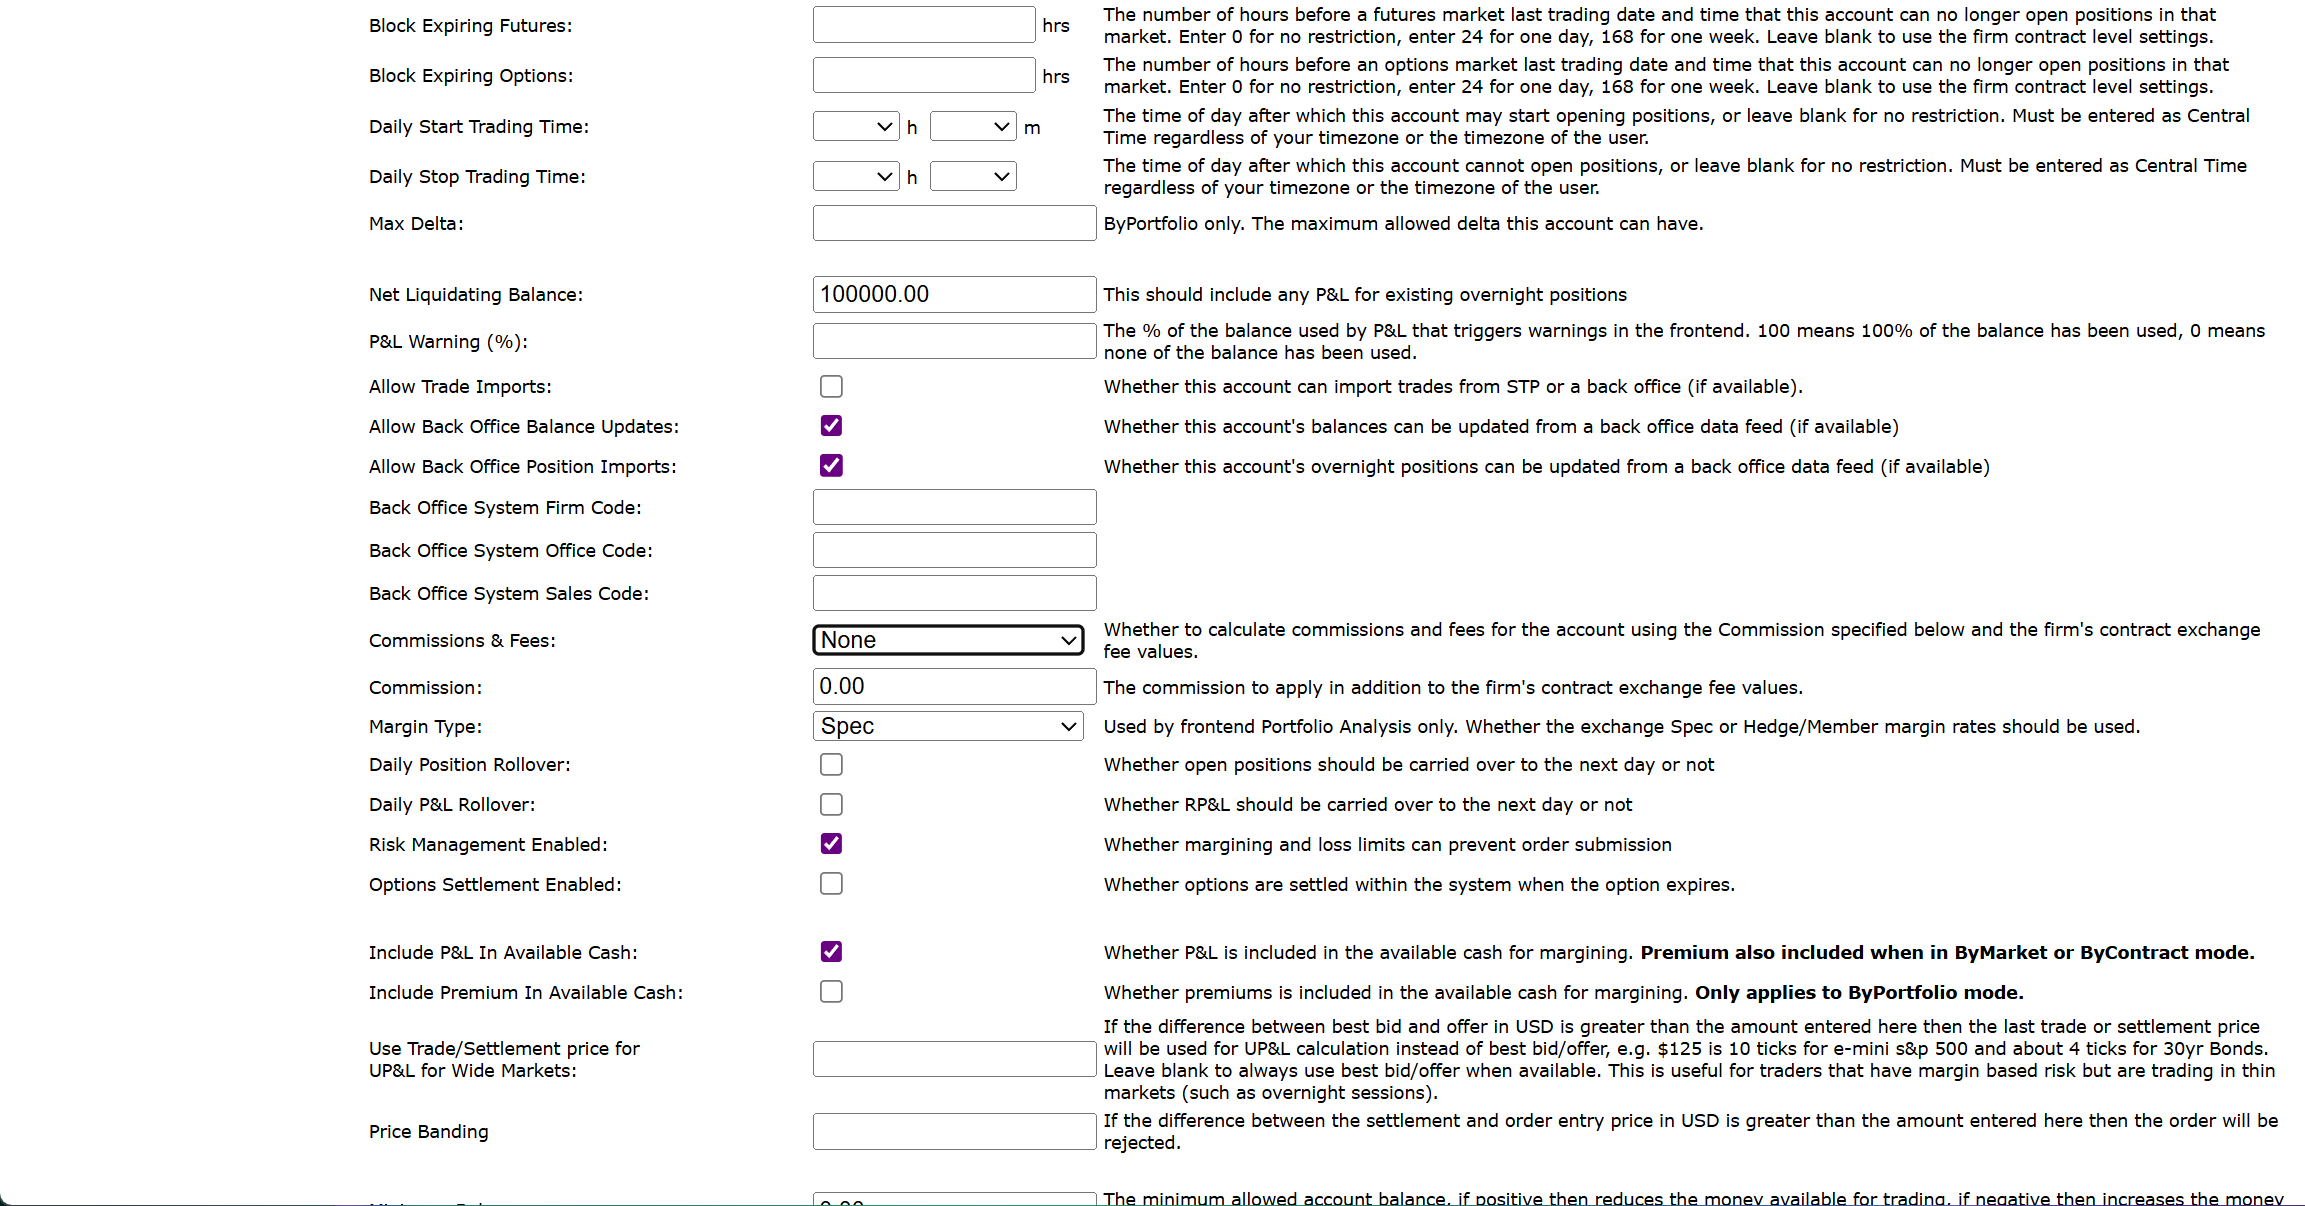The height and width of the screenshot is (1206, 2305).
Task: Enable the Allow Trade Imports checkbox
Action: pos(831,386)
